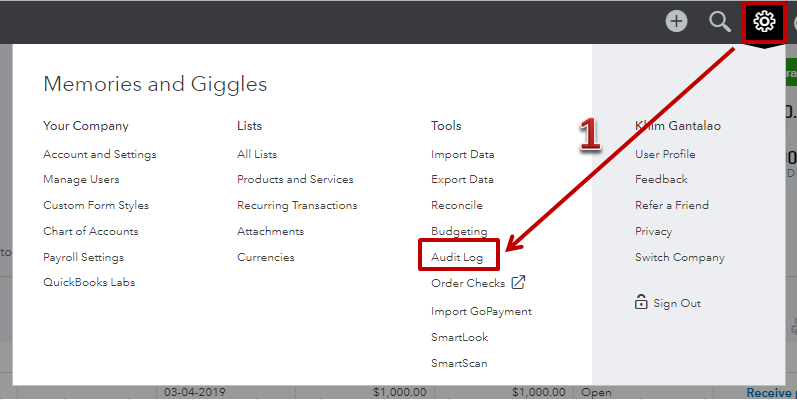Click Switch Company
Viewport: 797px width, 400px height.
[x=680, y=258]
